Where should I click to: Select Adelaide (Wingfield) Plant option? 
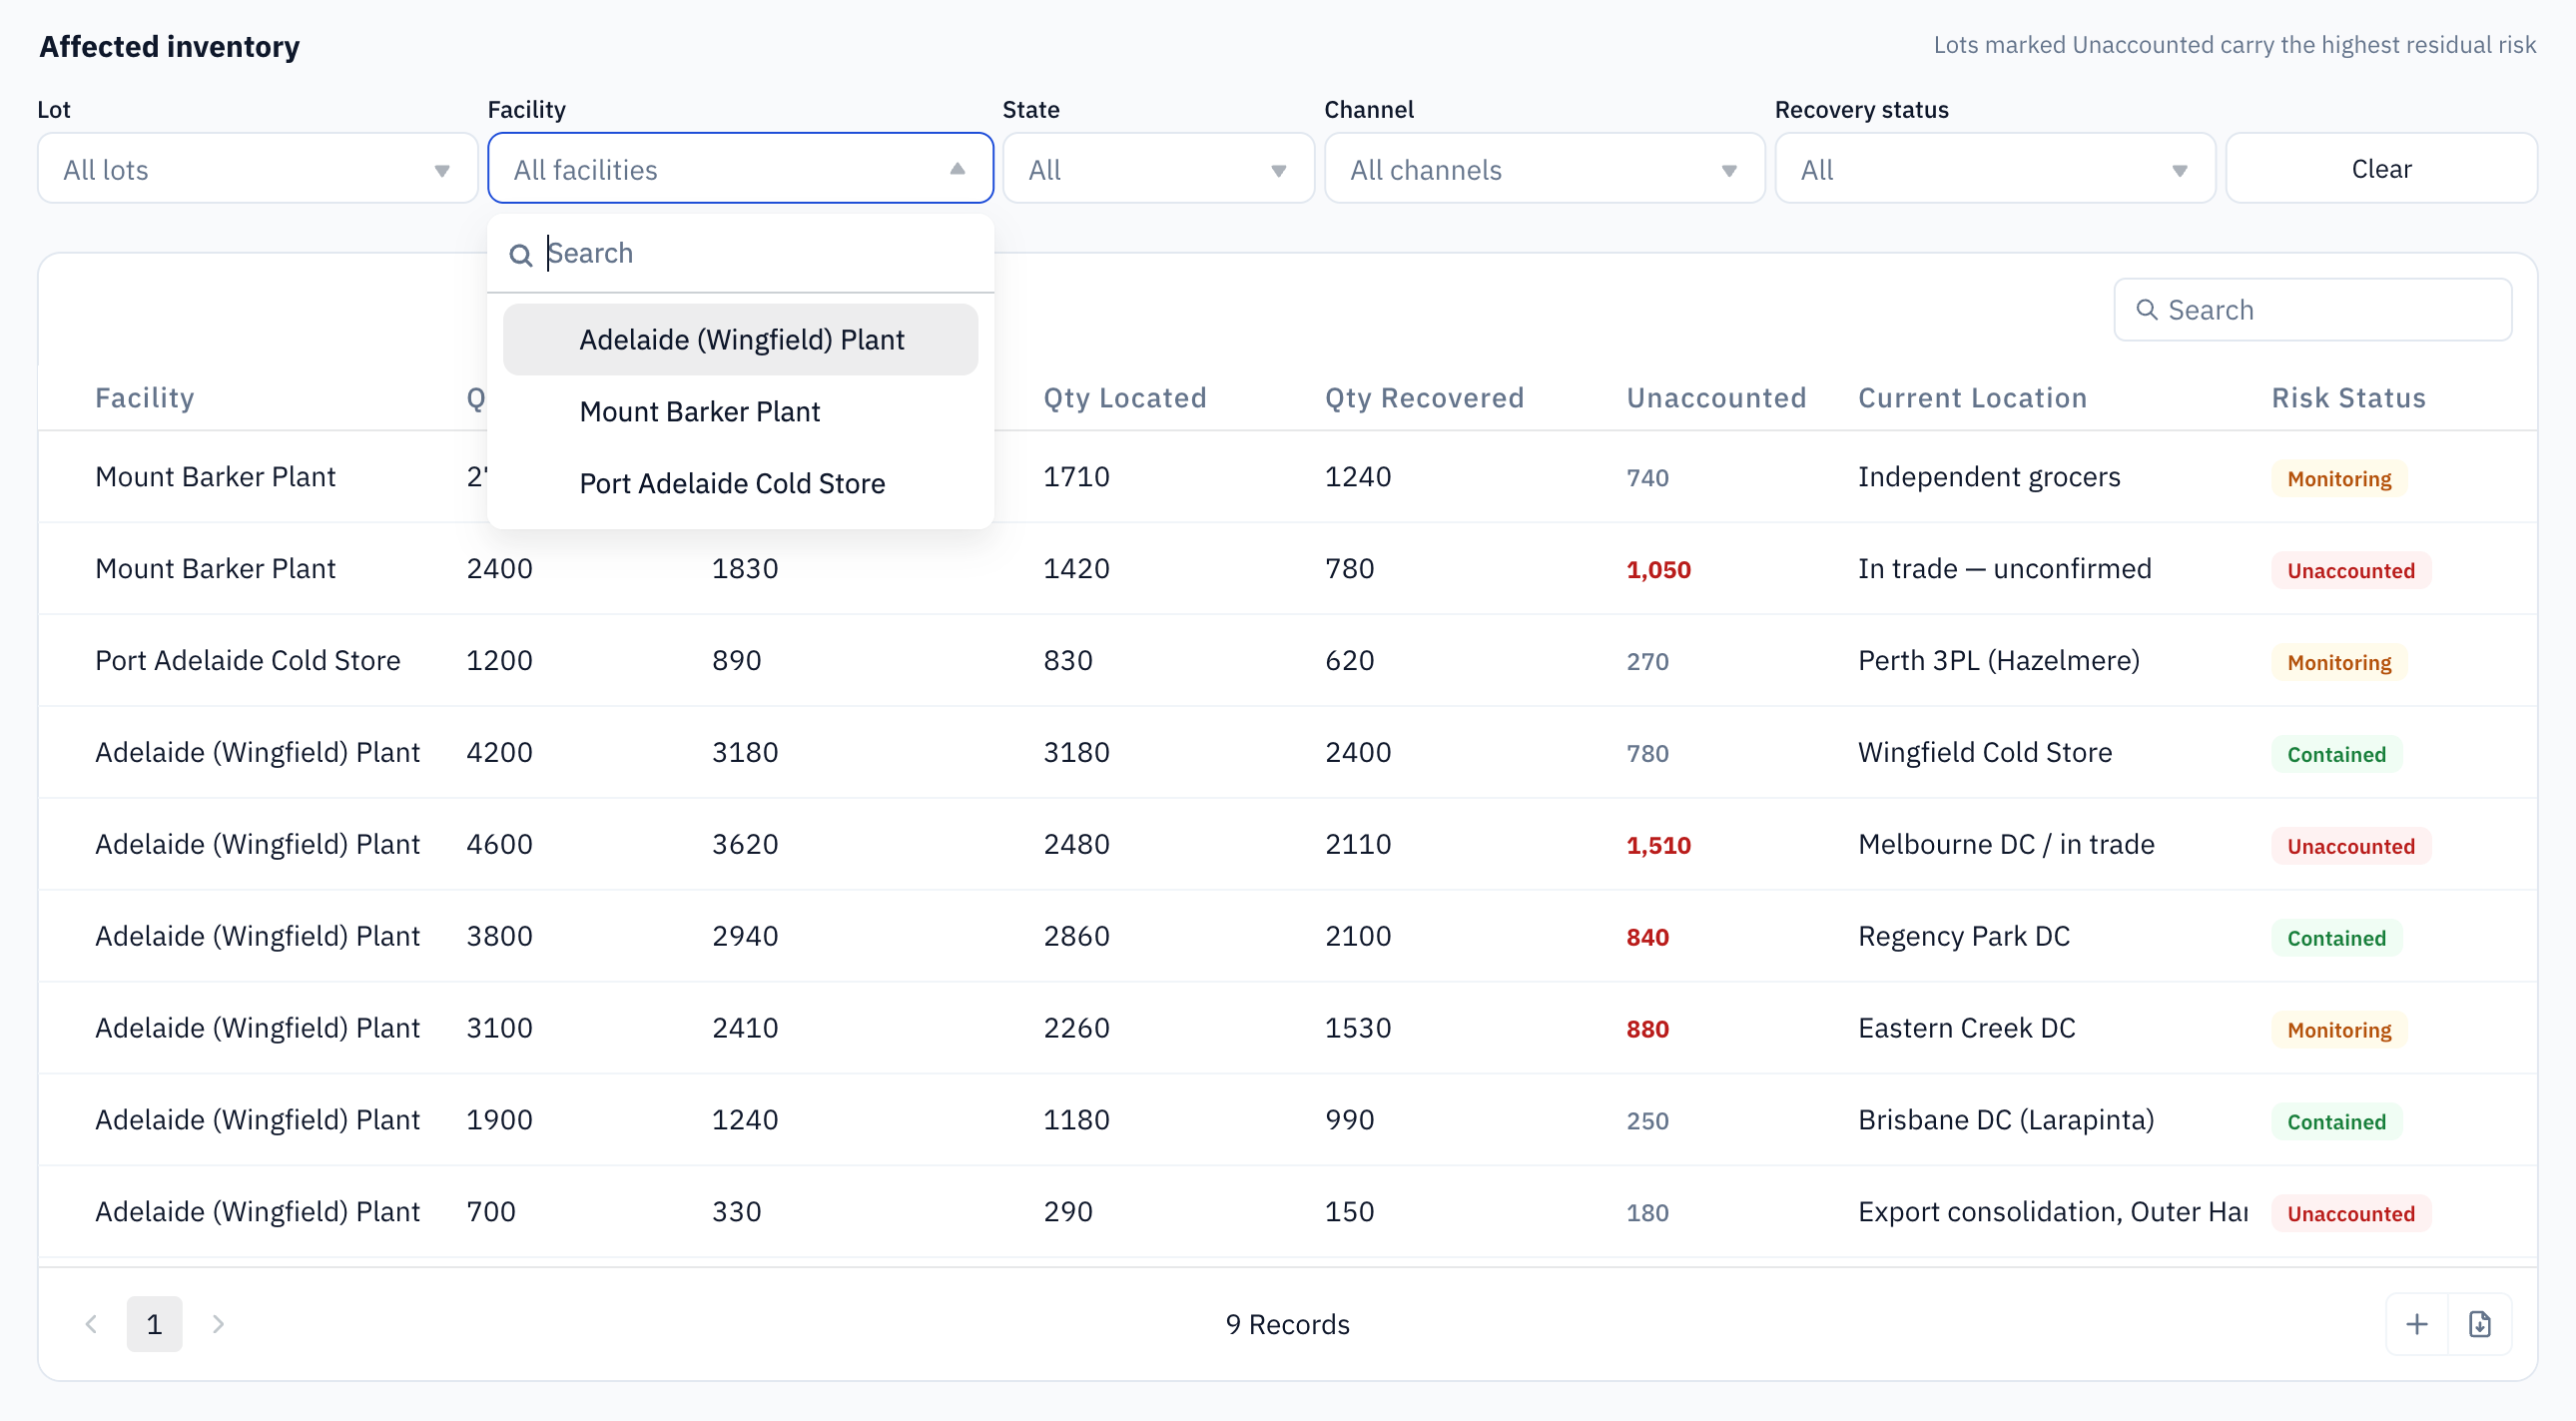740,340
